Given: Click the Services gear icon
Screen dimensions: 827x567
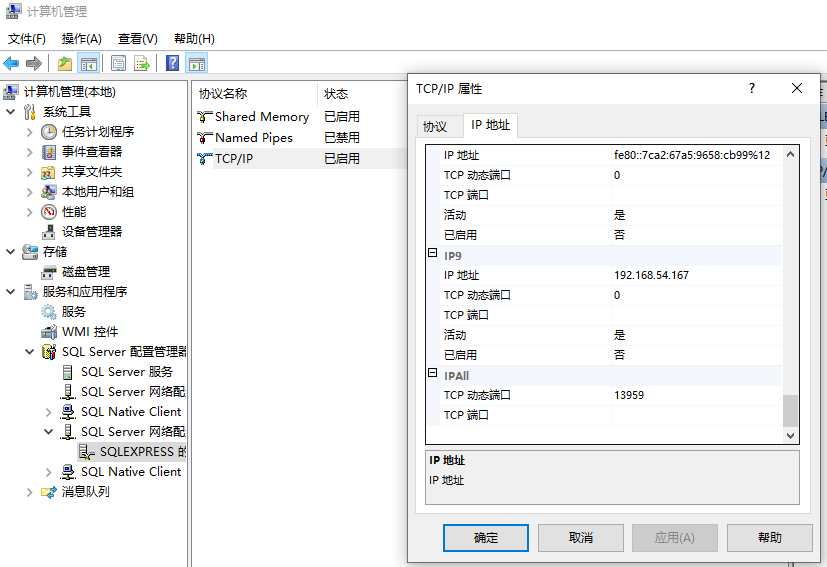Looking at the screenshot, I should [x=49, y=312].
